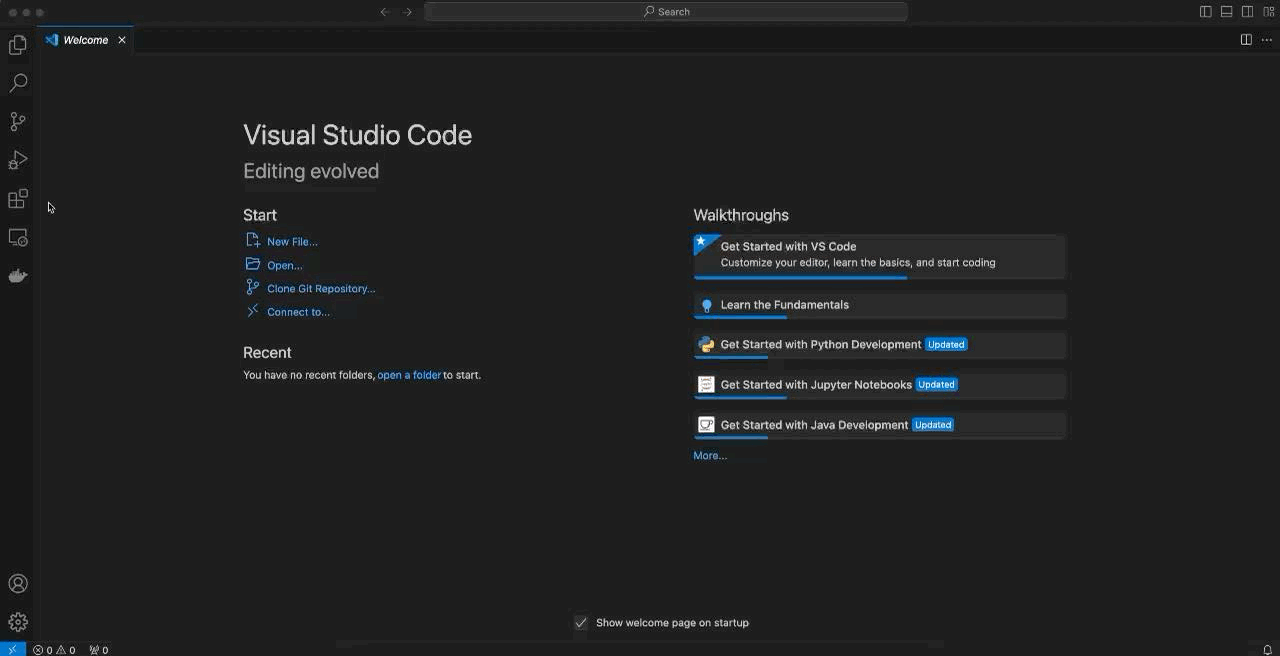Open the Manage gear menu
This screenshot has height=656, width=1280.
click(x=17, y=621)
